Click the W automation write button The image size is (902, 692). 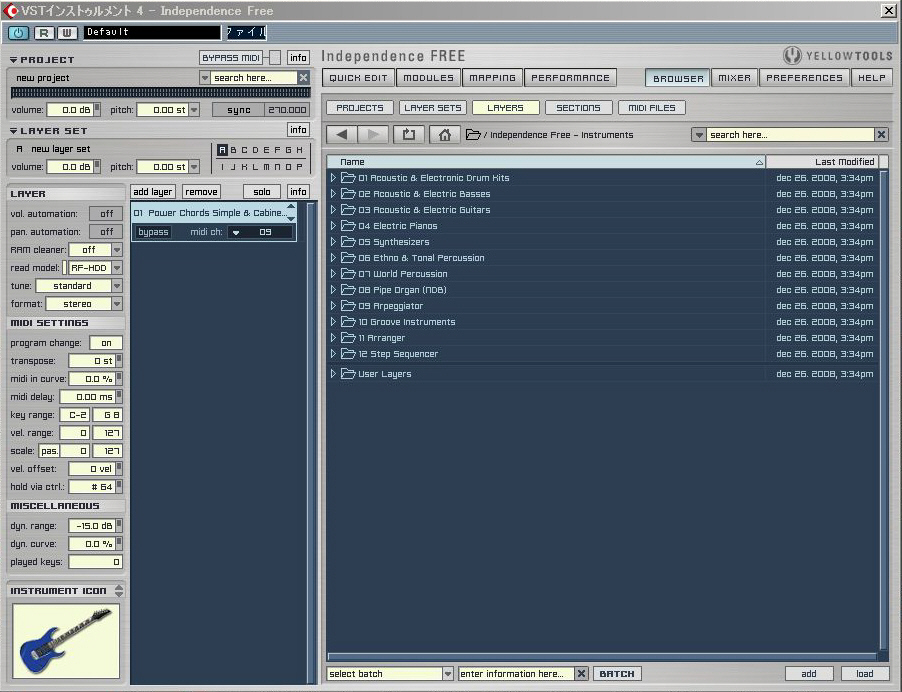click(x=67, y=33)
